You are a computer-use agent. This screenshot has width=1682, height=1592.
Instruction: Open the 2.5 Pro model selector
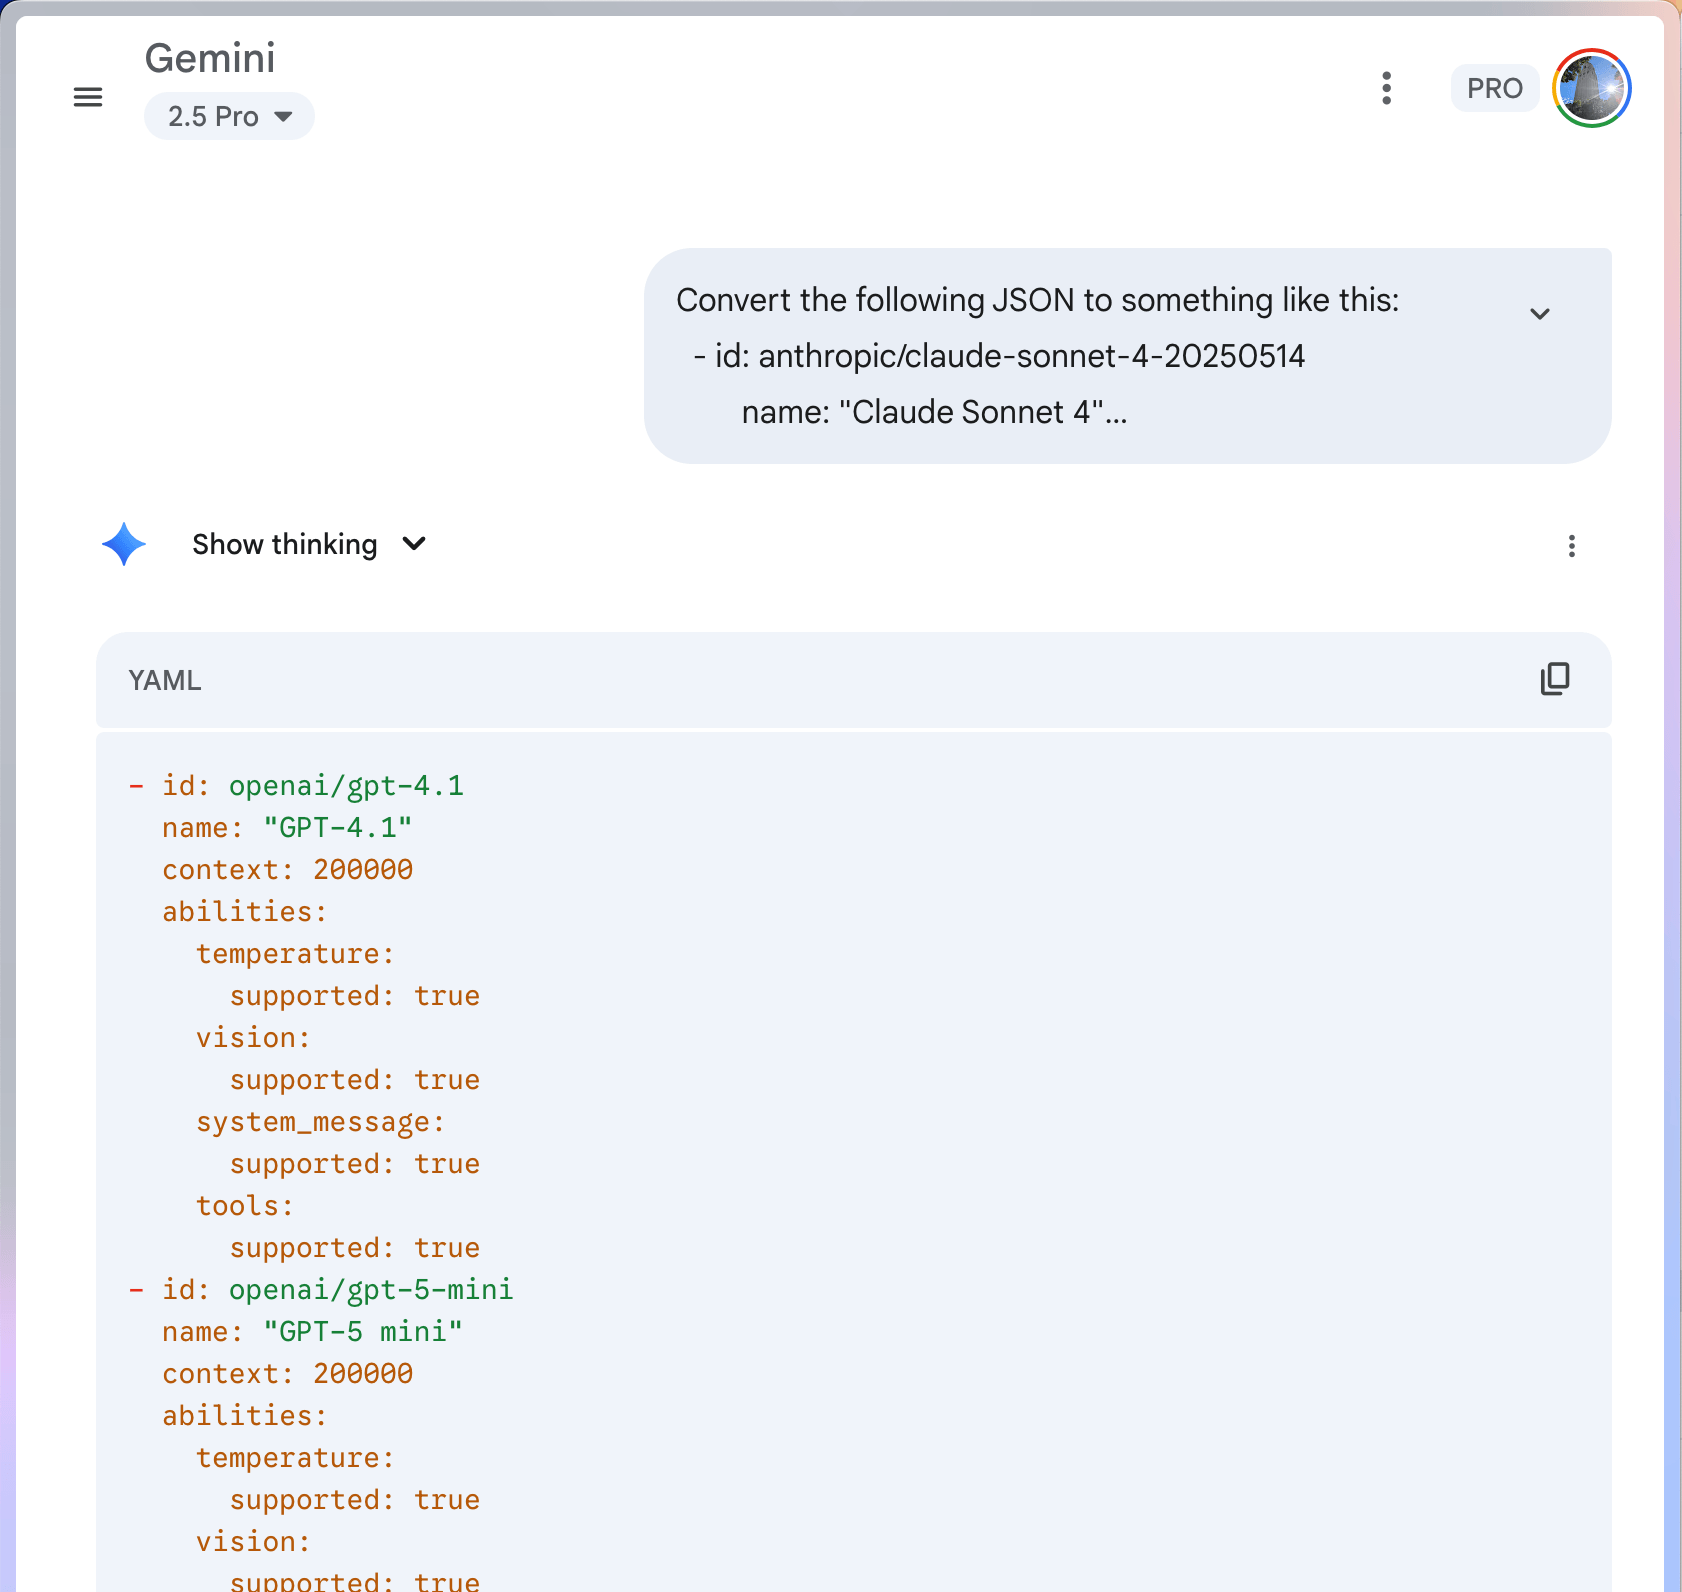click(x=229, y=116)
